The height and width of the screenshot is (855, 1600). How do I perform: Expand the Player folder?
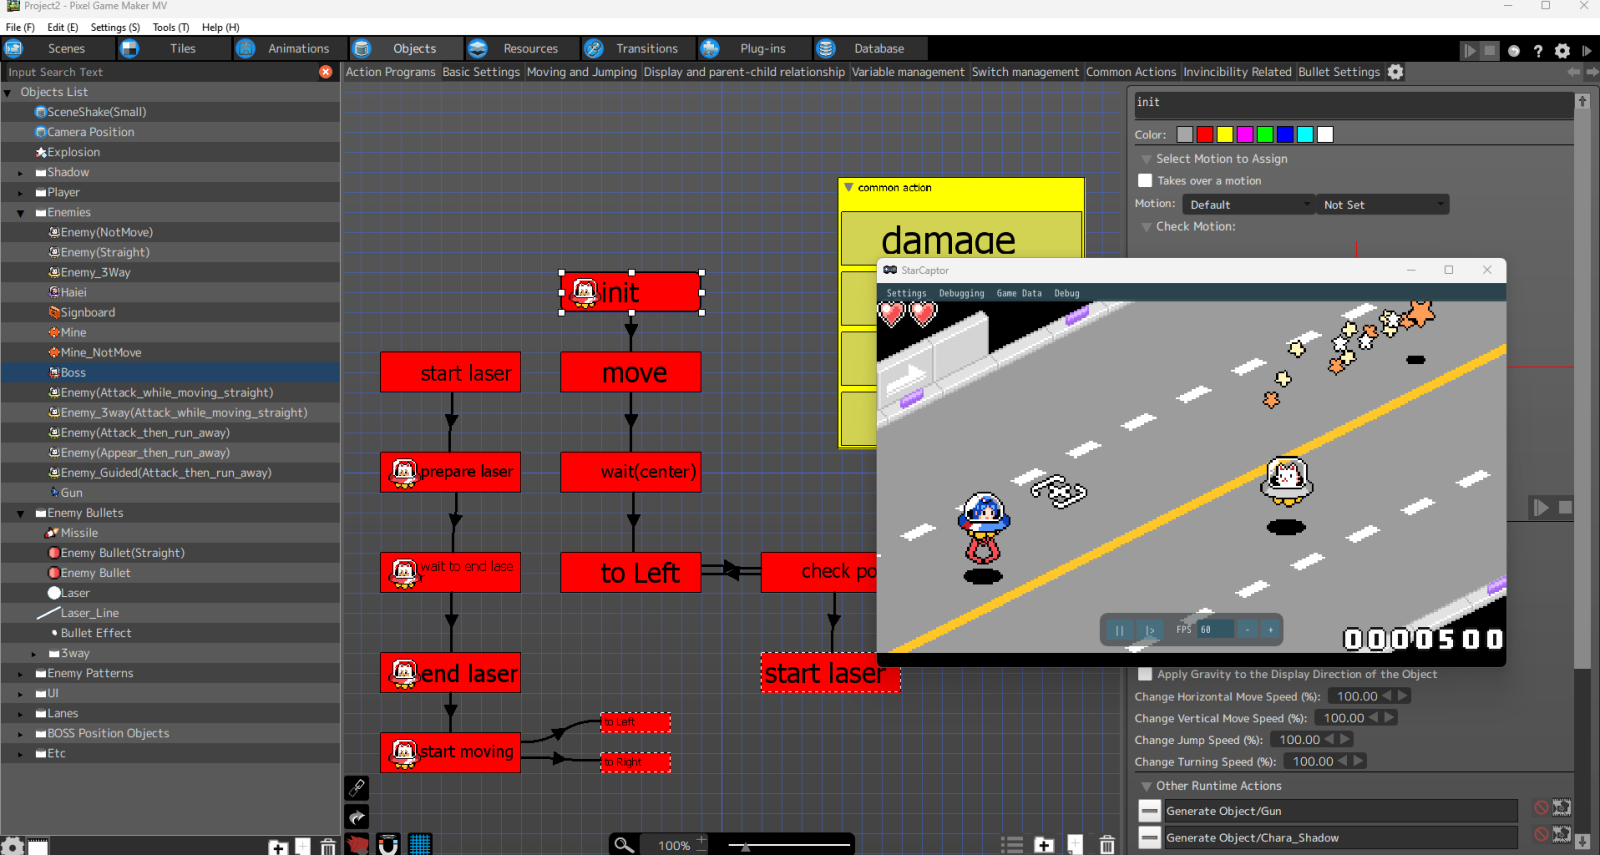click(x=20, y=193)
